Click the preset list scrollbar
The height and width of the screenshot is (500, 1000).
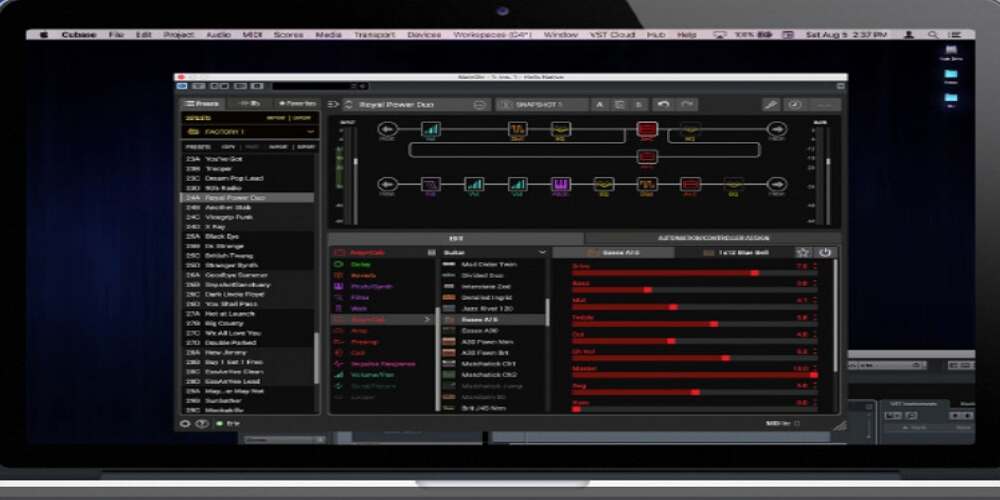point(316,358)
